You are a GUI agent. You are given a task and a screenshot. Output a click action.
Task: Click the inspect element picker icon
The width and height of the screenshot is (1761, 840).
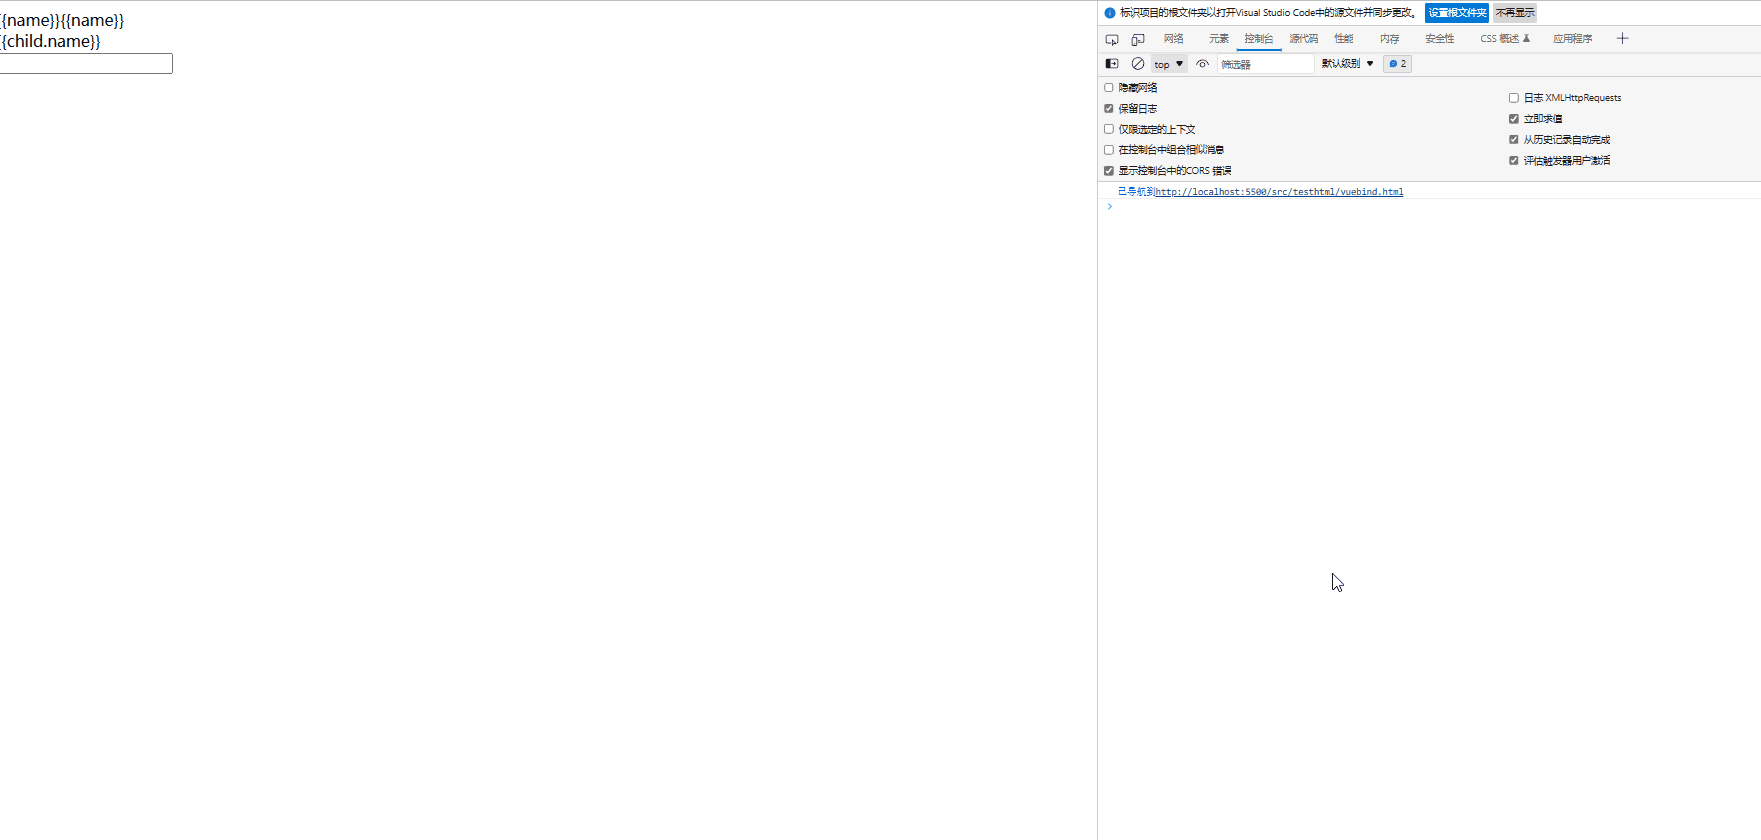click(1112, 39)
